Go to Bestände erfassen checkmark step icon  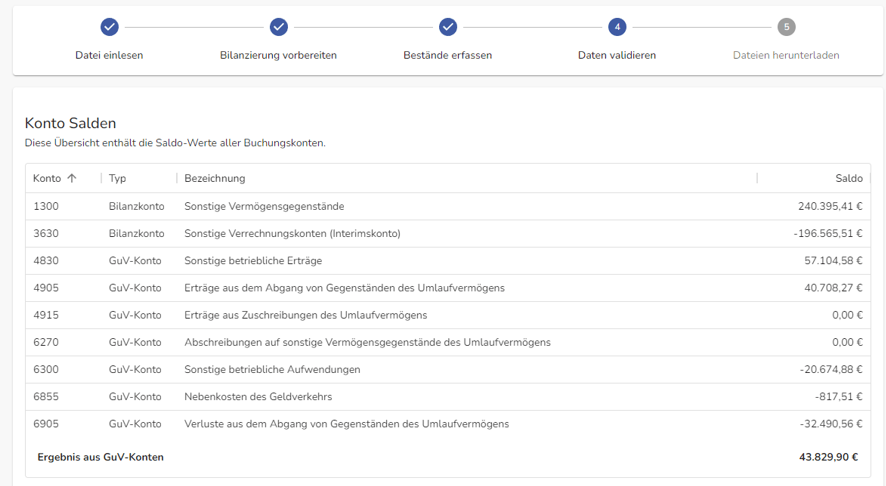pos(448,27)
